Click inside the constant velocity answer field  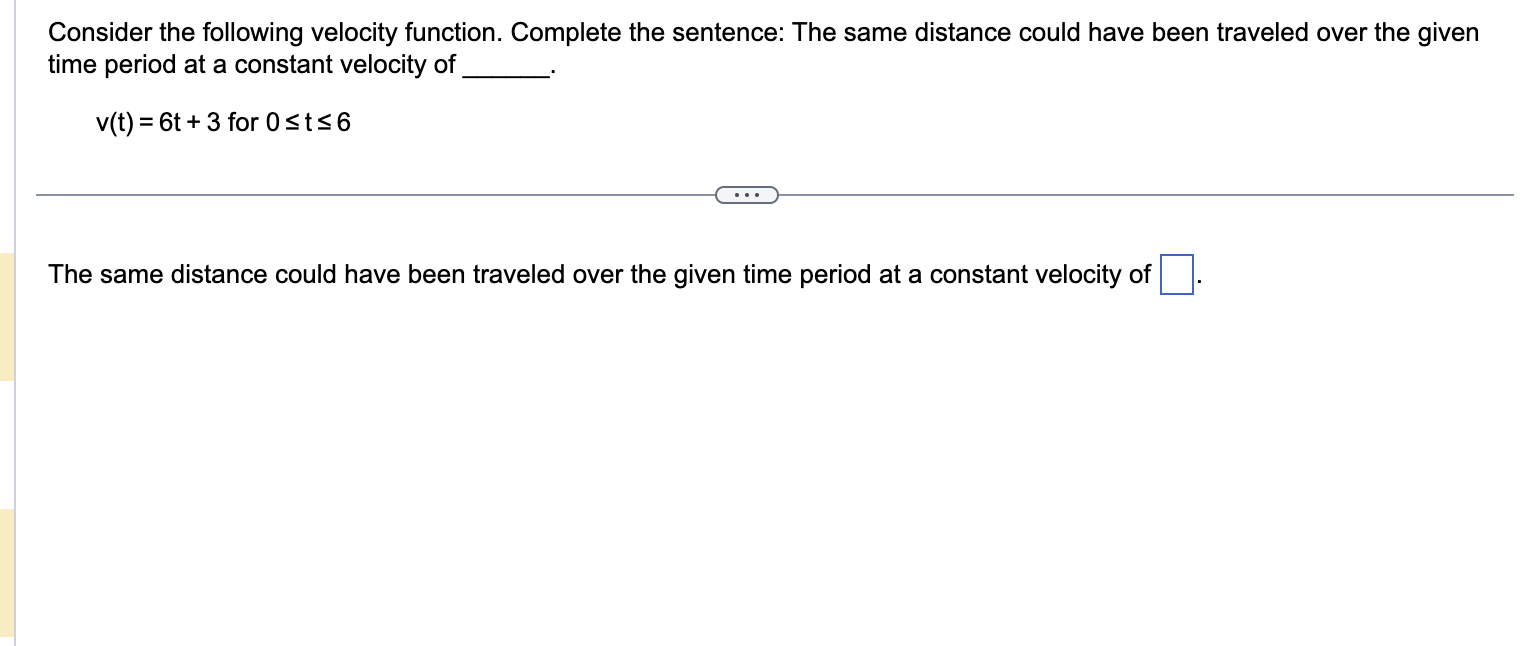click(x=1176, y=272)
